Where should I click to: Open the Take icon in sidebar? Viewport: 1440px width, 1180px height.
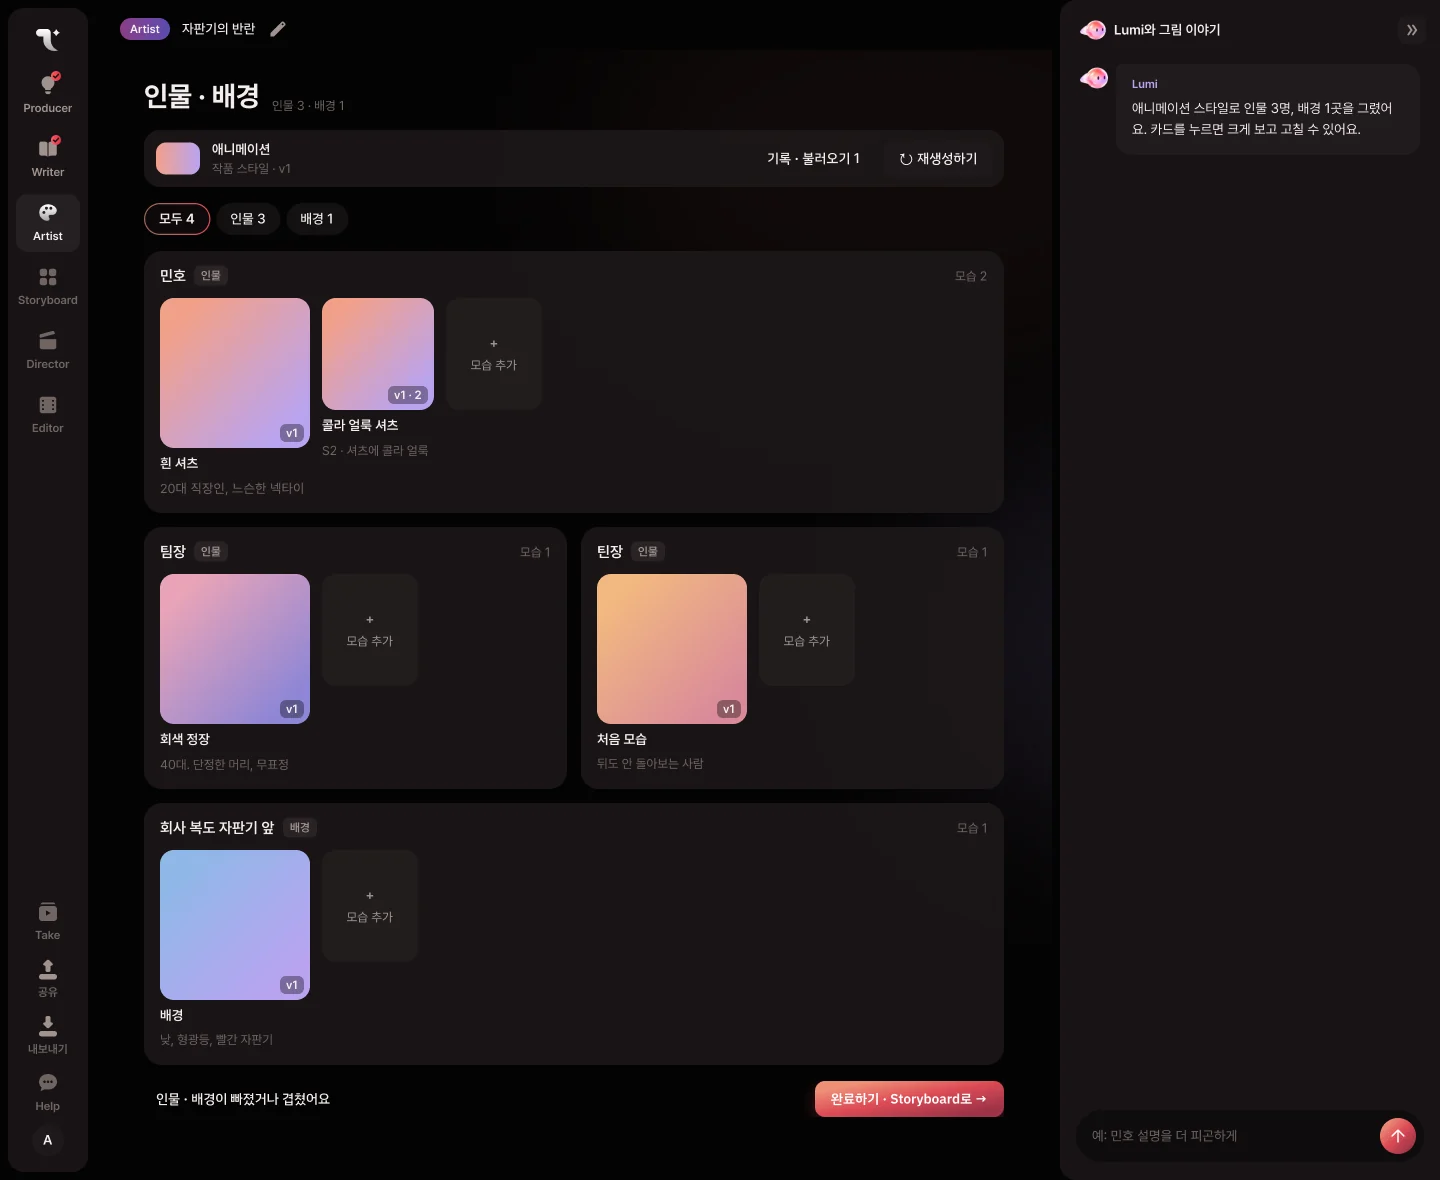pos(48,912)
